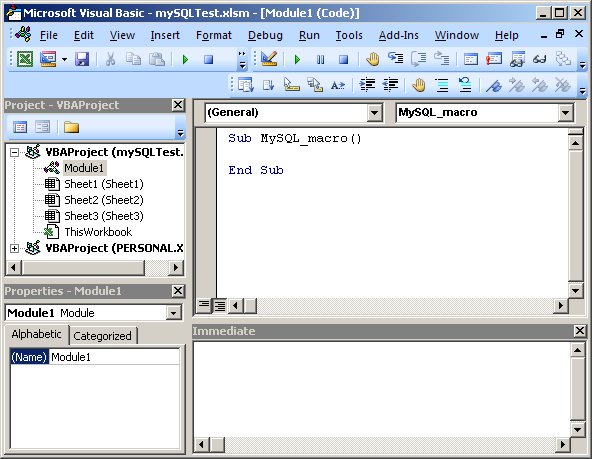This screenshot has width=592, height=459.
Task: Click the Indent icon
Action: (367, 85)
